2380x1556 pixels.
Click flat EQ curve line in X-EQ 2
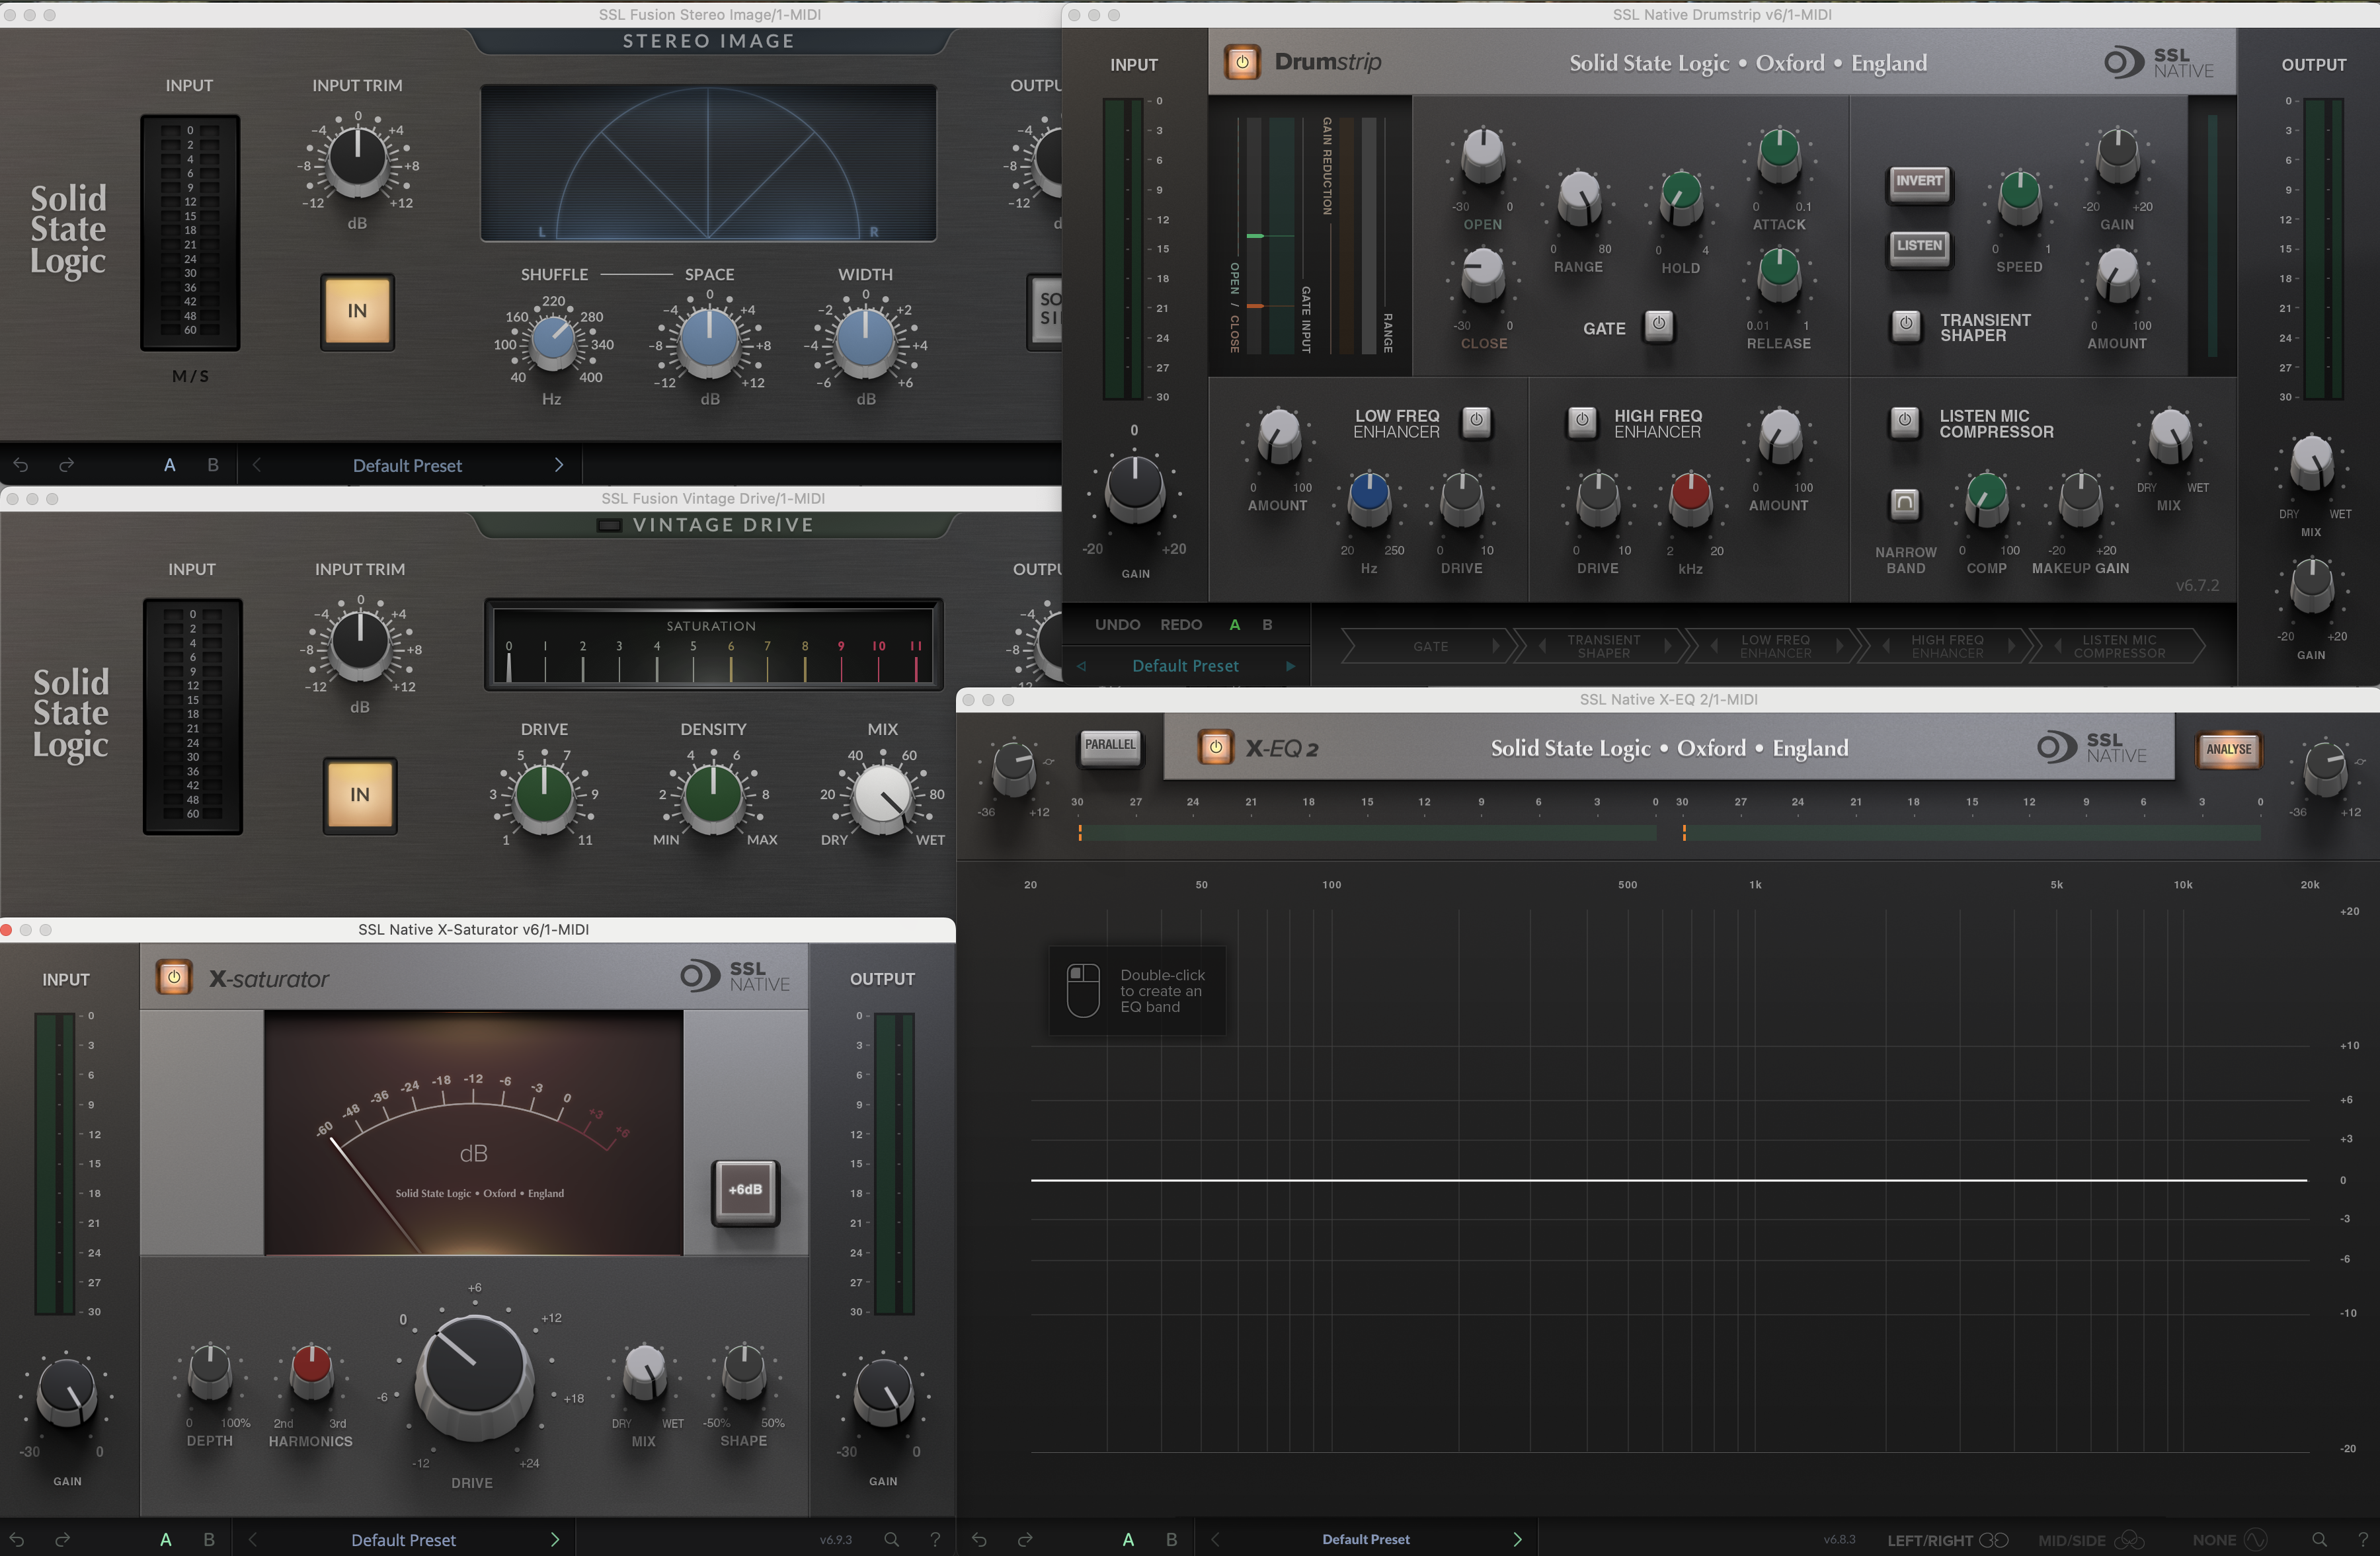(1668, 1180)
